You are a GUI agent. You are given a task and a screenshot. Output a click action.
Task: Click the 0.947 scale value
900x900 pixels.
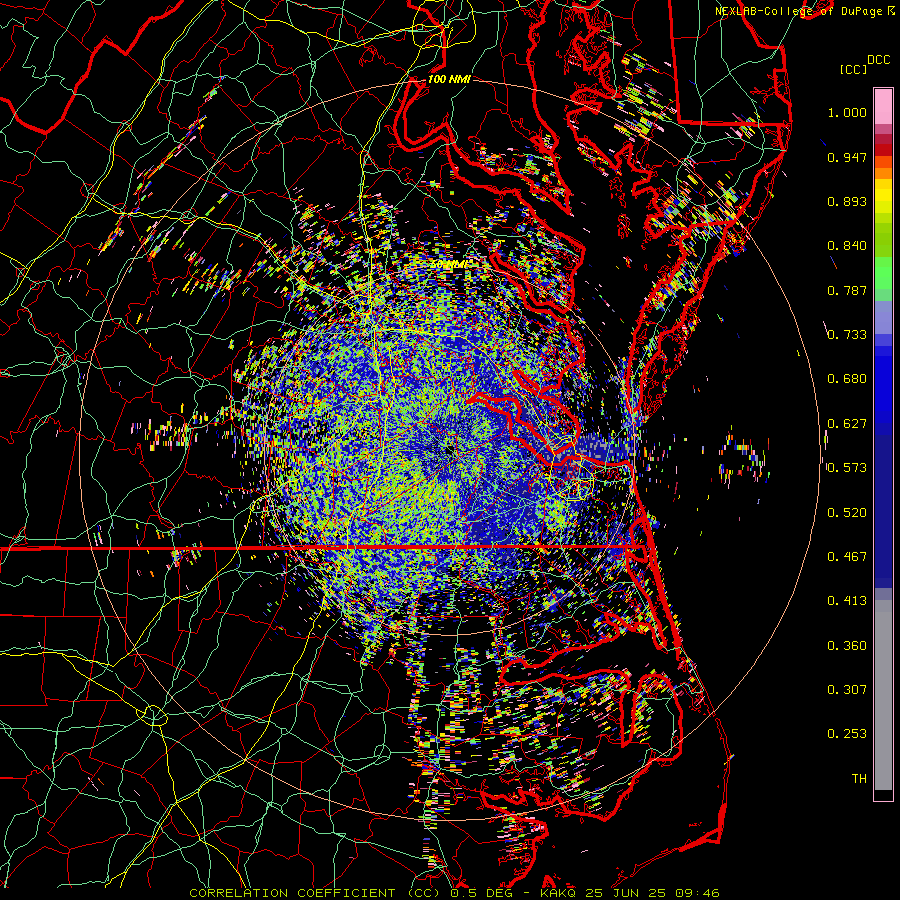[x=847, y=157]
